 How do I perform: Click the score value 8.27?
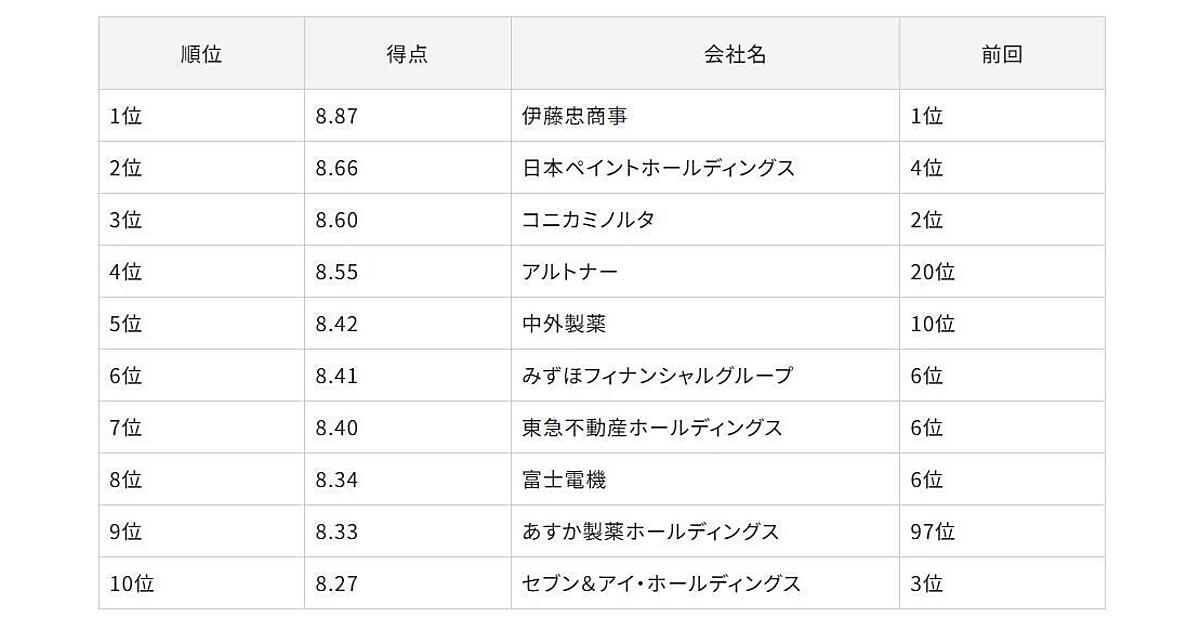[336, 584]
